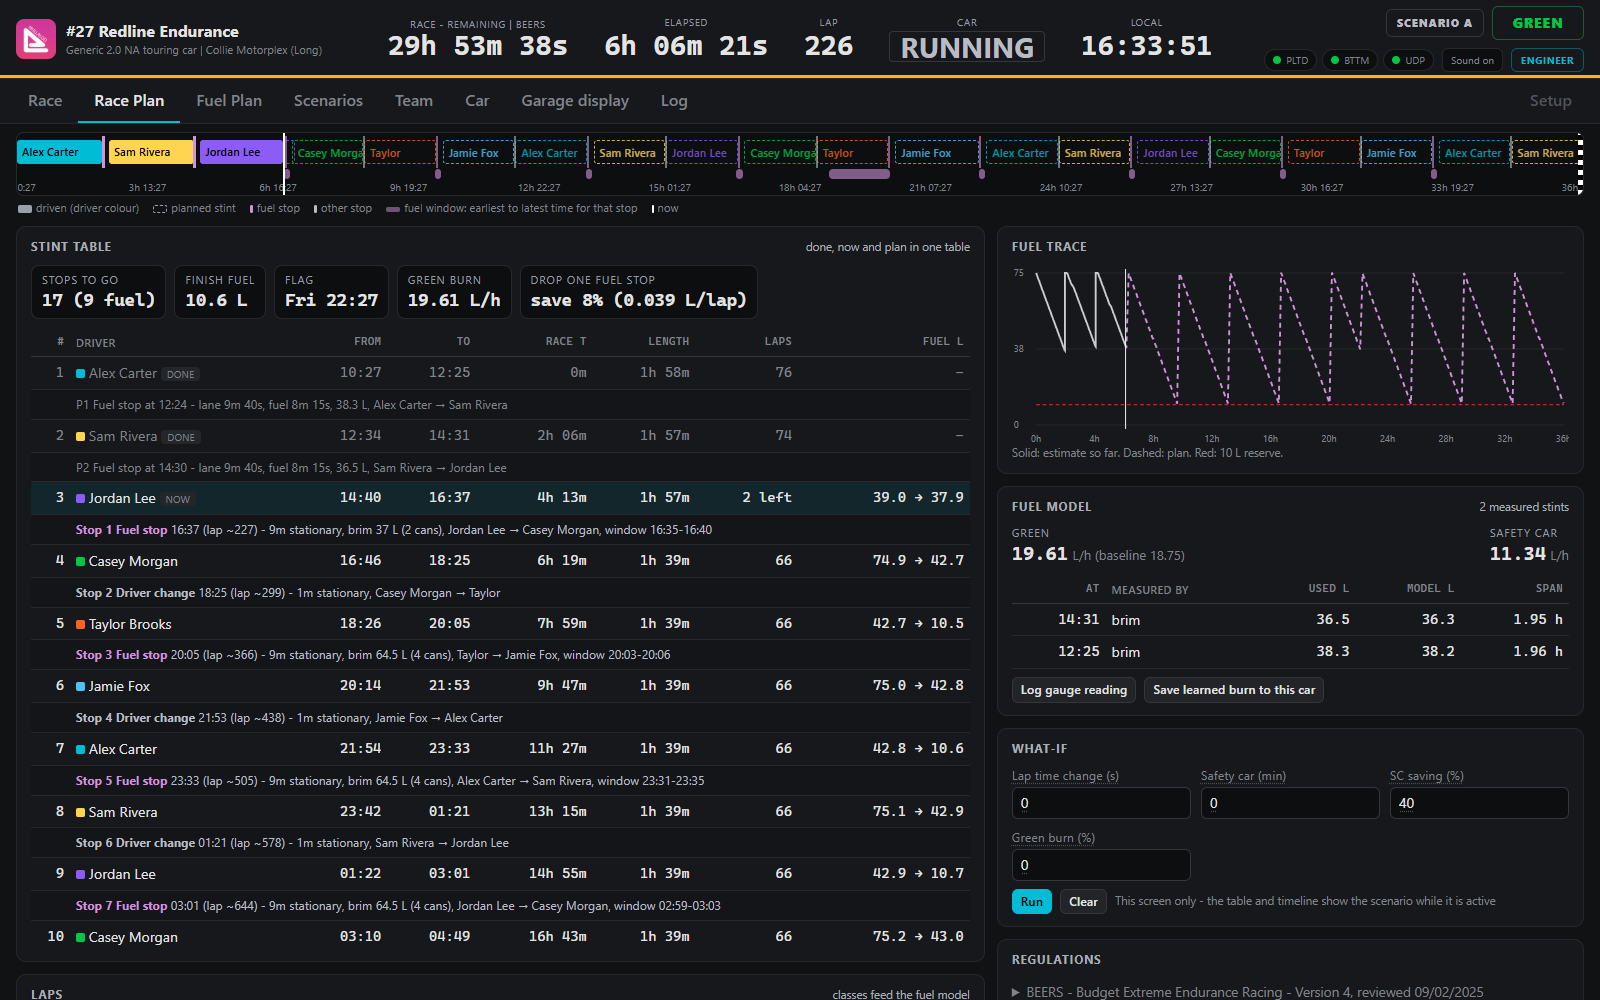Focus the Lap time change input

point(1101,803)
